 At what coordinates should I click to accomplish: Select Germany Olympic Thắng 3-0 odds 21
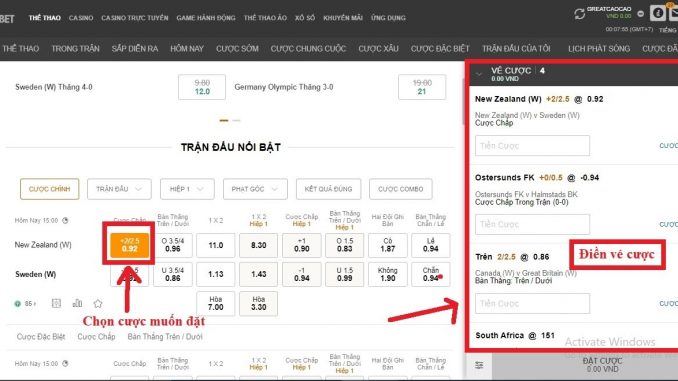point(422,87)
